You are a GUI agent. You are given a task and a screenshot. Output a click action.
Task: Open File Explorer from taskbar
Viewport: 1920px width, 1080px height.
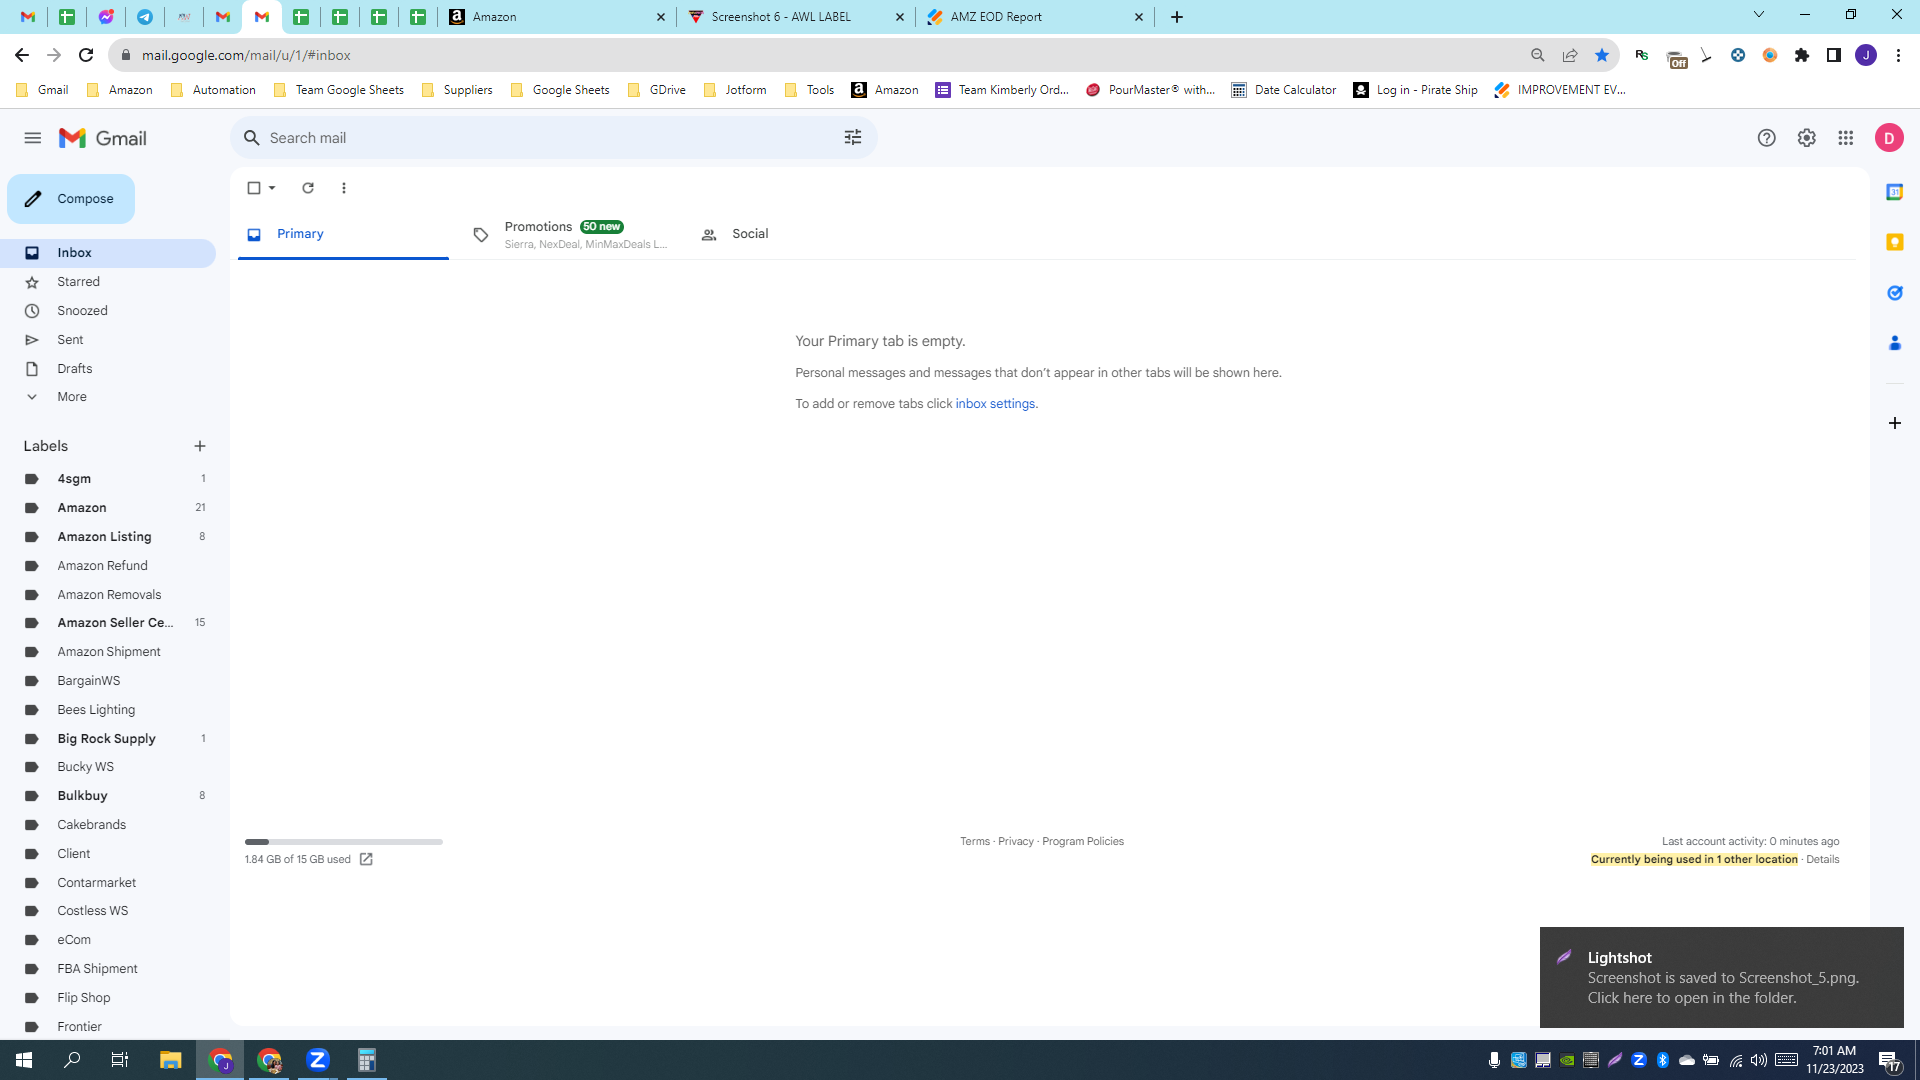coord(170,1060)
